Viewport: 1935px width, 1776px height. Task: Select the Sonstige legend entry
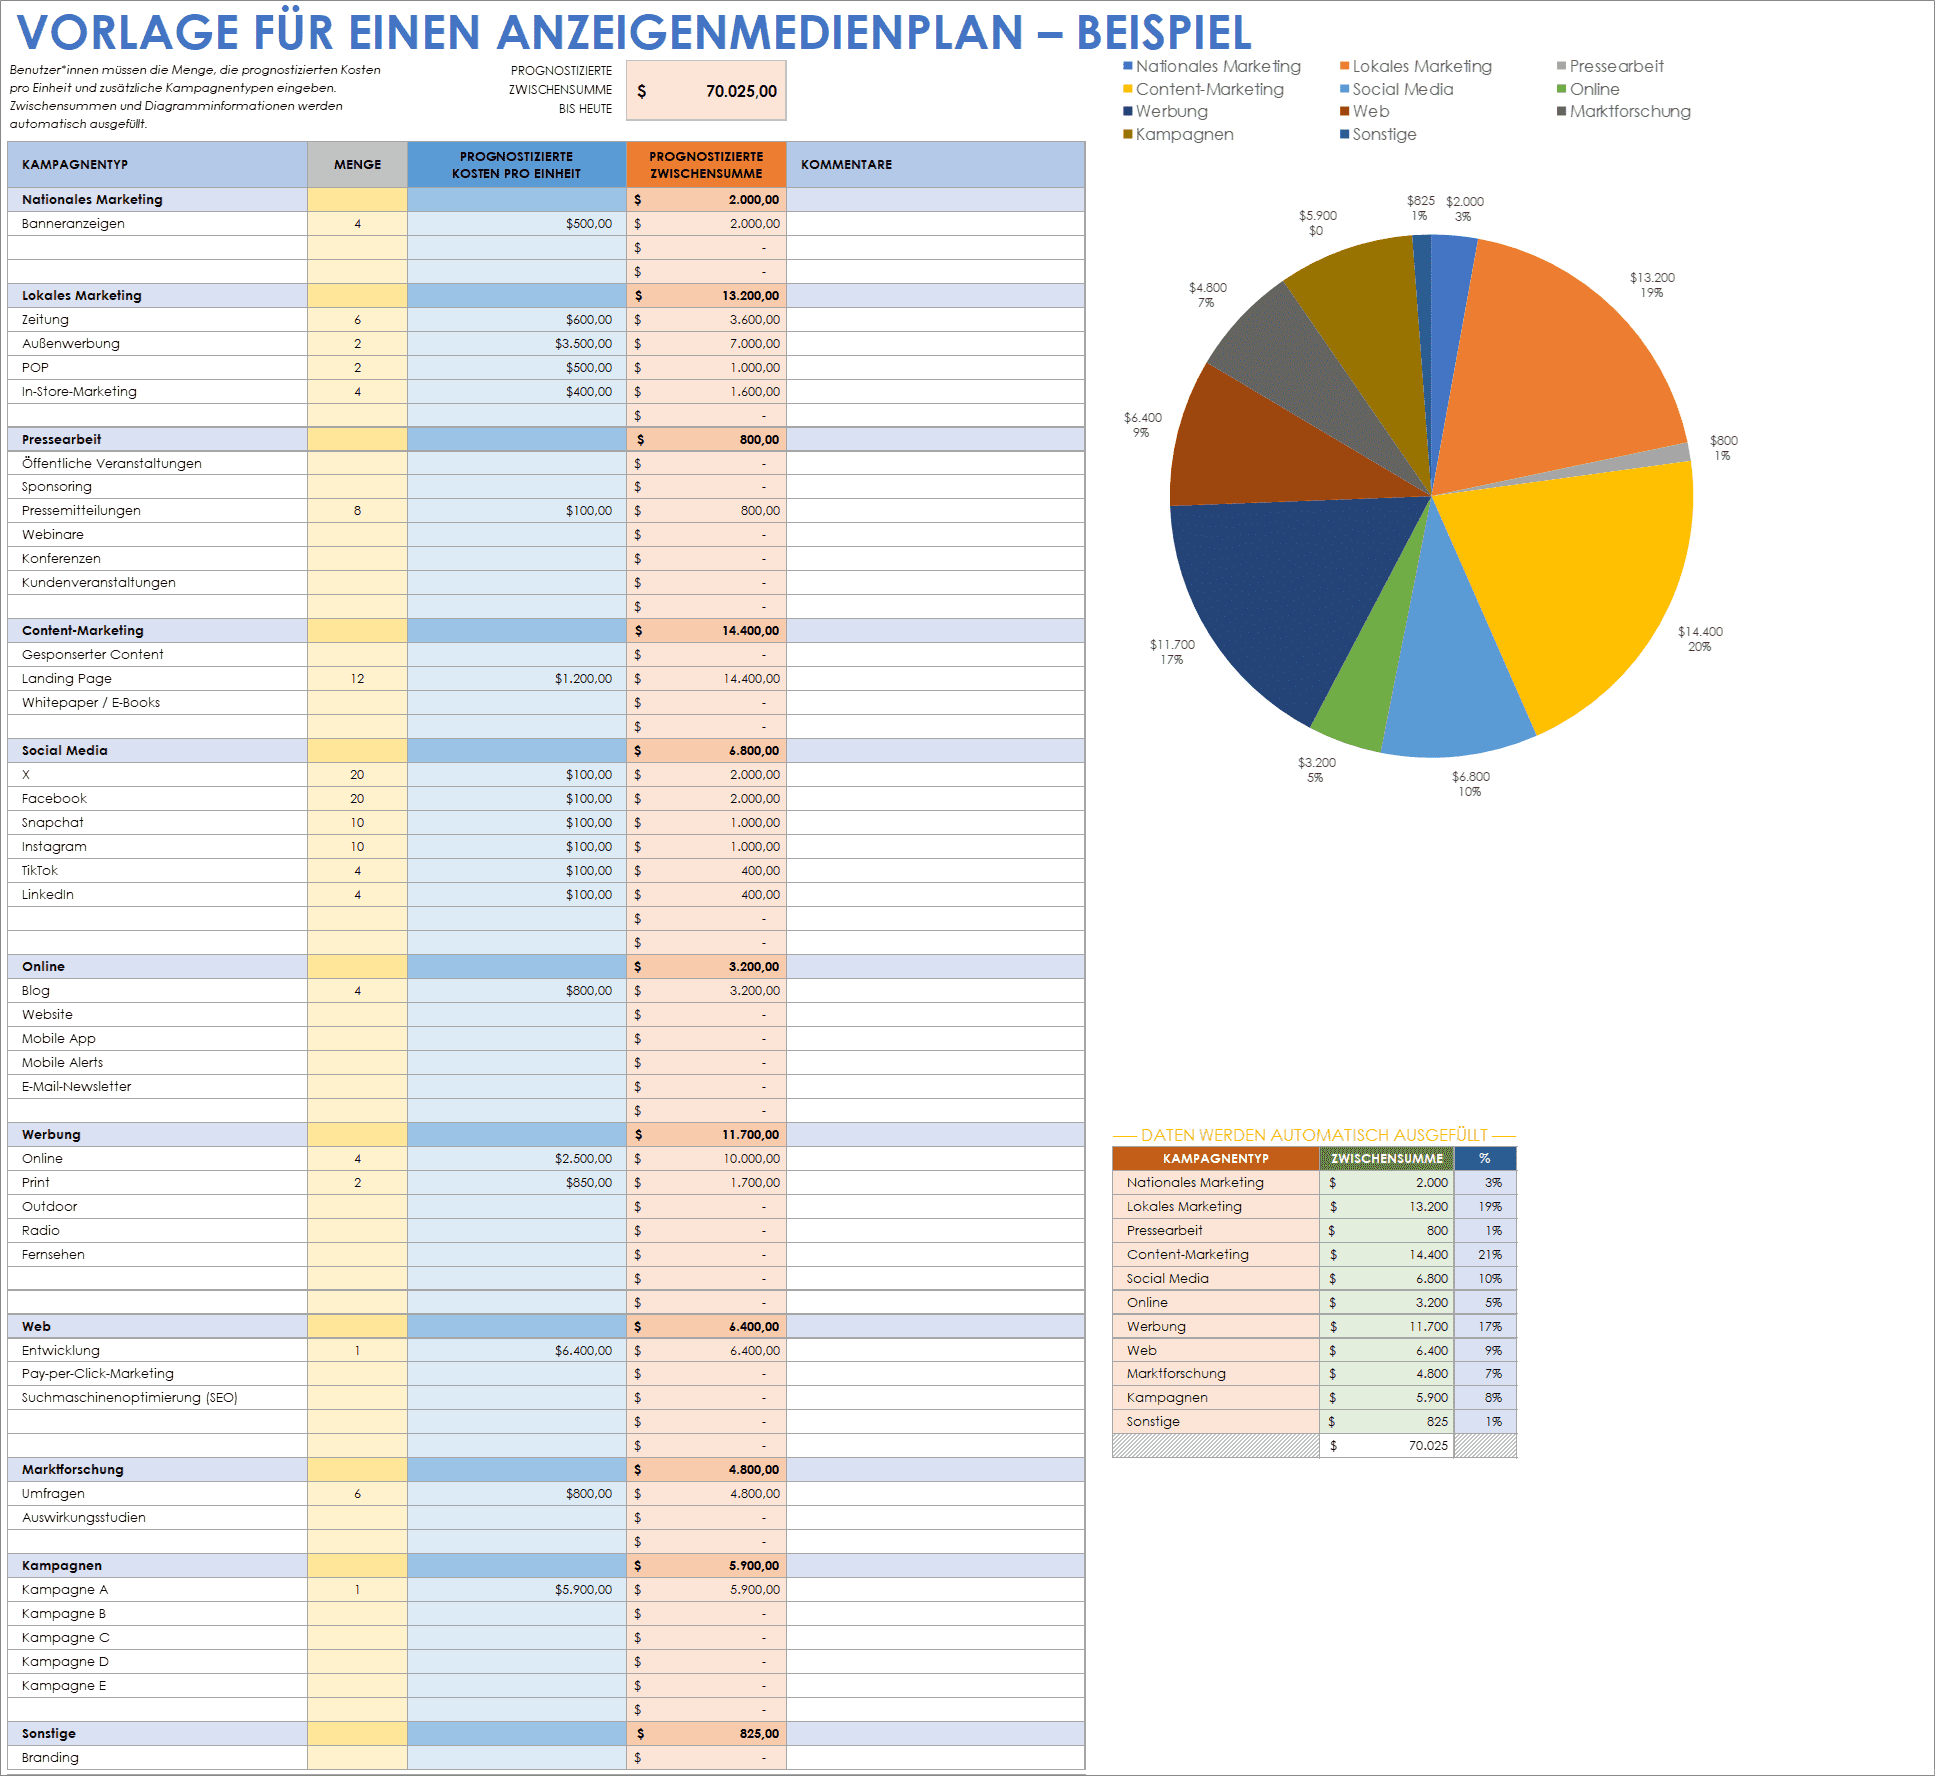(1378, 134)
